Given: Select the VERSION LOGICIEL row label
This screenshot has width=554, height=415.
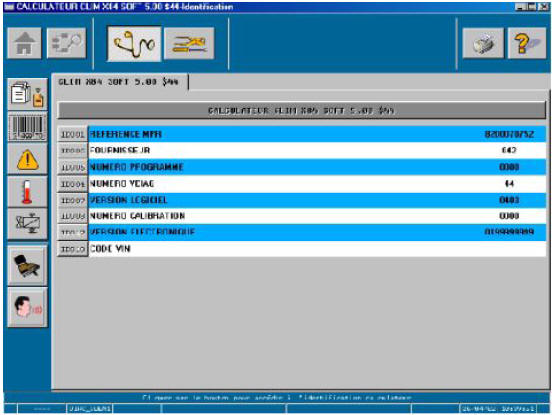Looking at the screenshot, I should point(128,200).
